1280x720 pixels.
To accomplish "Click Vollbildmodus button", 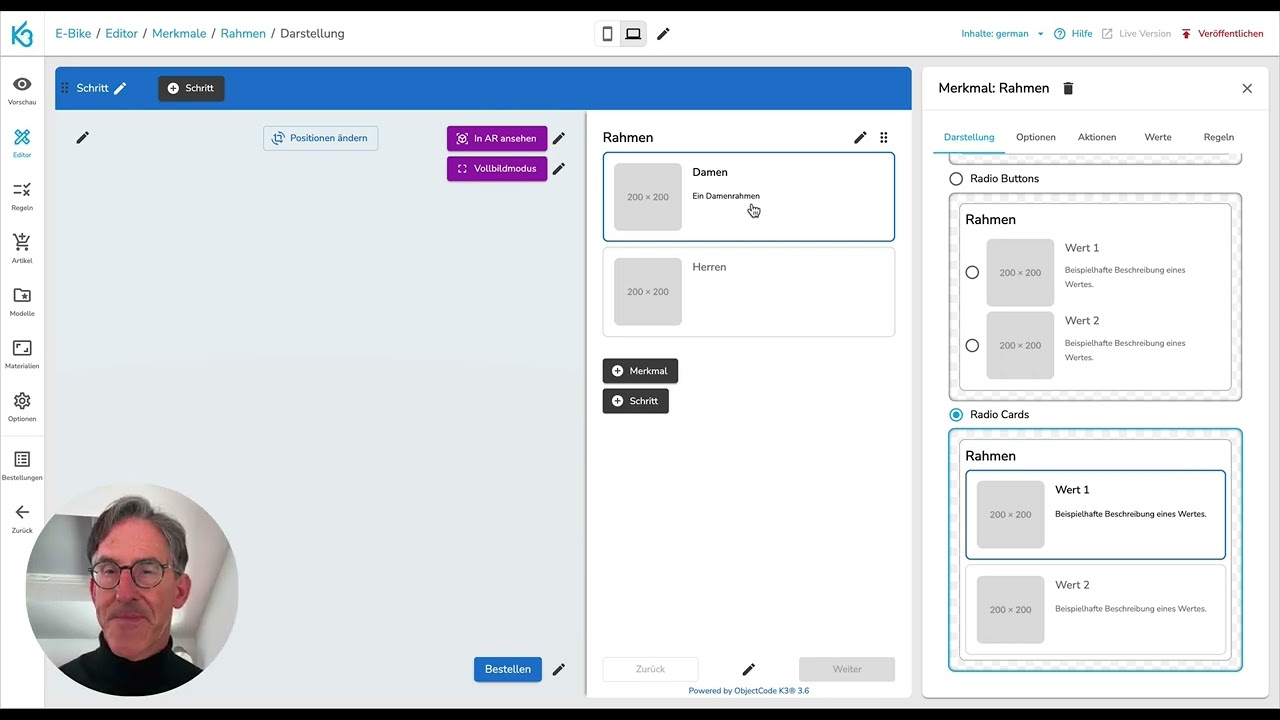I will pyautogui.click(x=497, y=169).
